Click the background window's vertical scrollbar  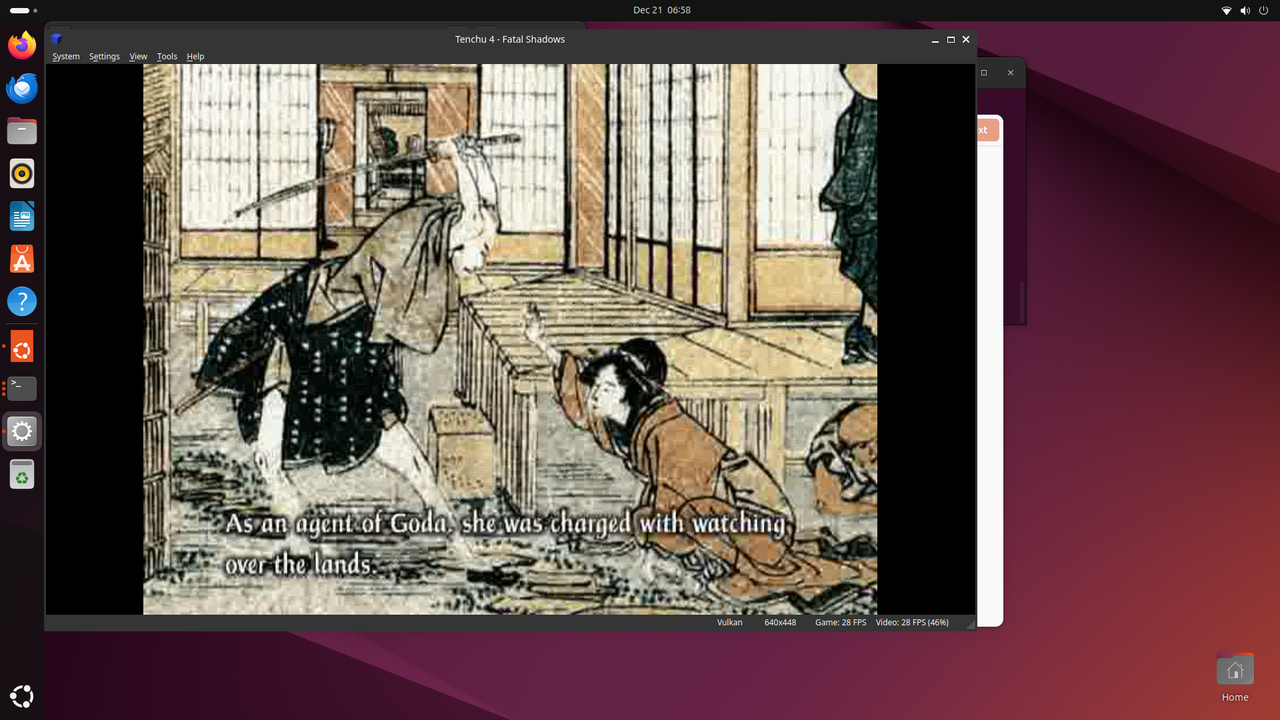coord(1021,300)
